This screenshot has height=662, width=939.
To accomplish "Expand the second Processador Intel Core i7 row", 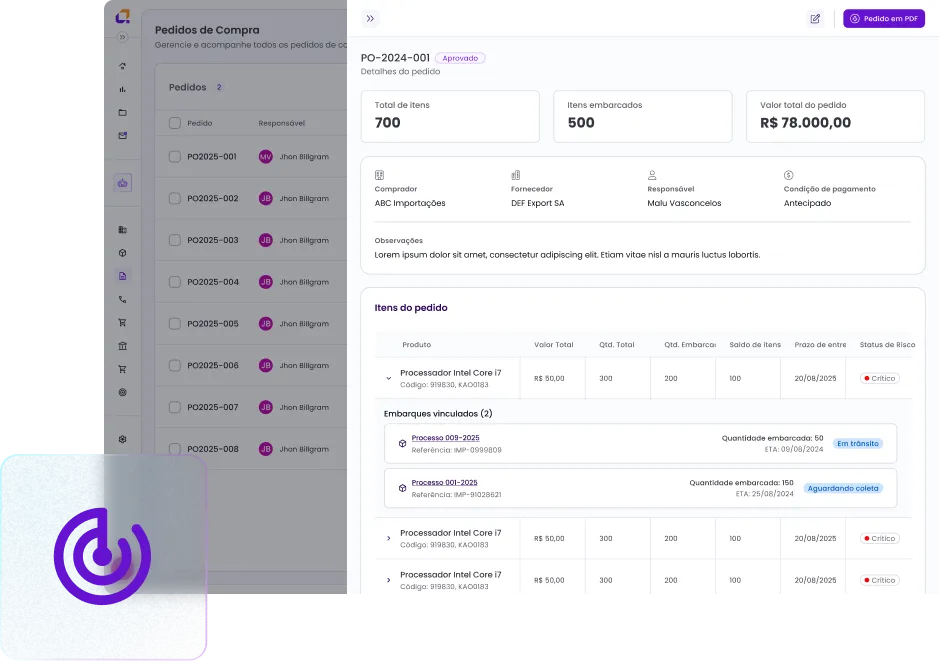I will pos(389,538).
